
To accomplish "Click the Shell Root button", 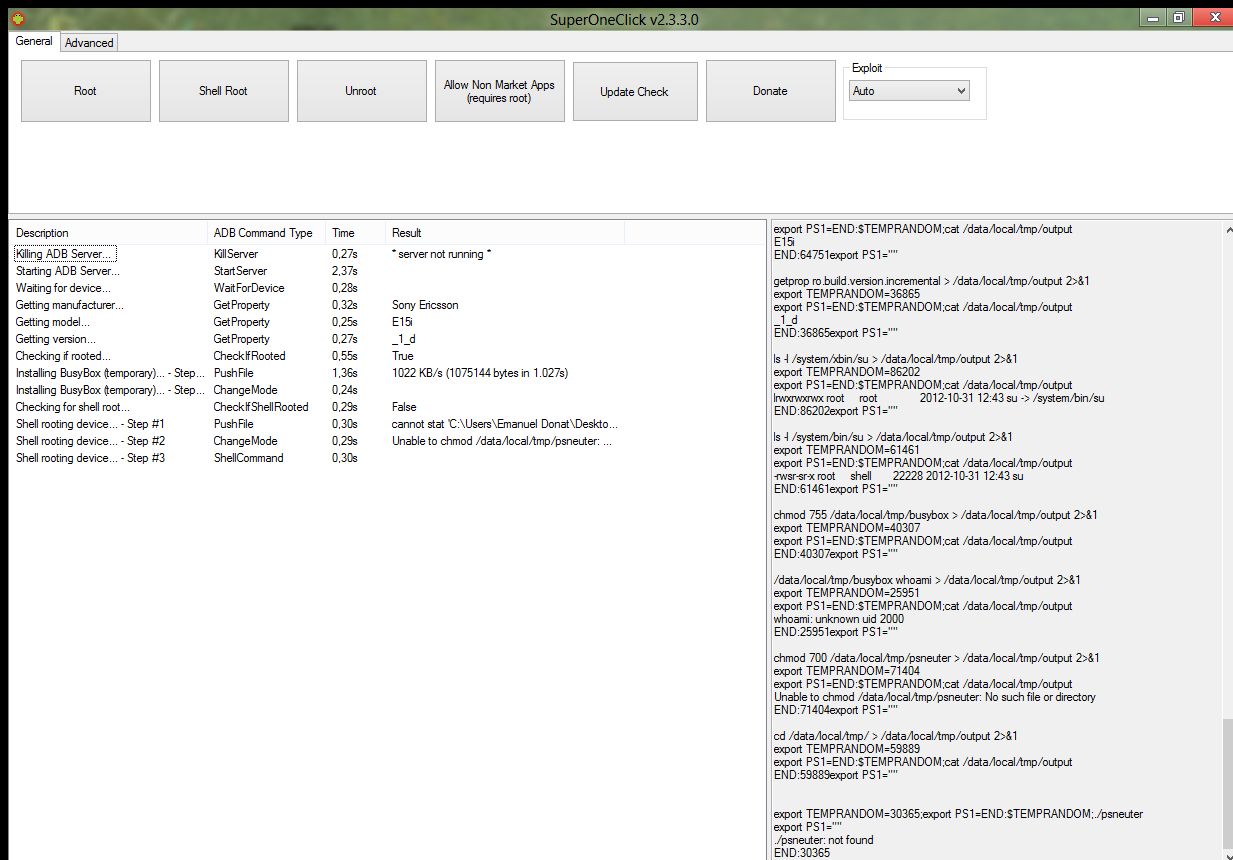I will tap(223, 91).
